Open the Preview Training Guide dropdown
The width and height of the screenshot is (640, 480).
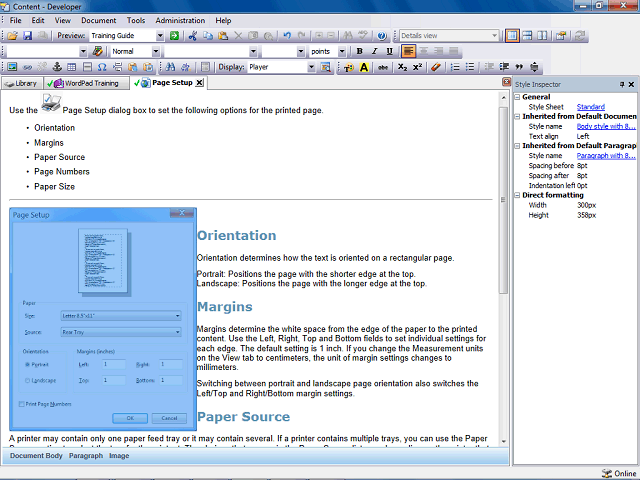click(160, 36)
